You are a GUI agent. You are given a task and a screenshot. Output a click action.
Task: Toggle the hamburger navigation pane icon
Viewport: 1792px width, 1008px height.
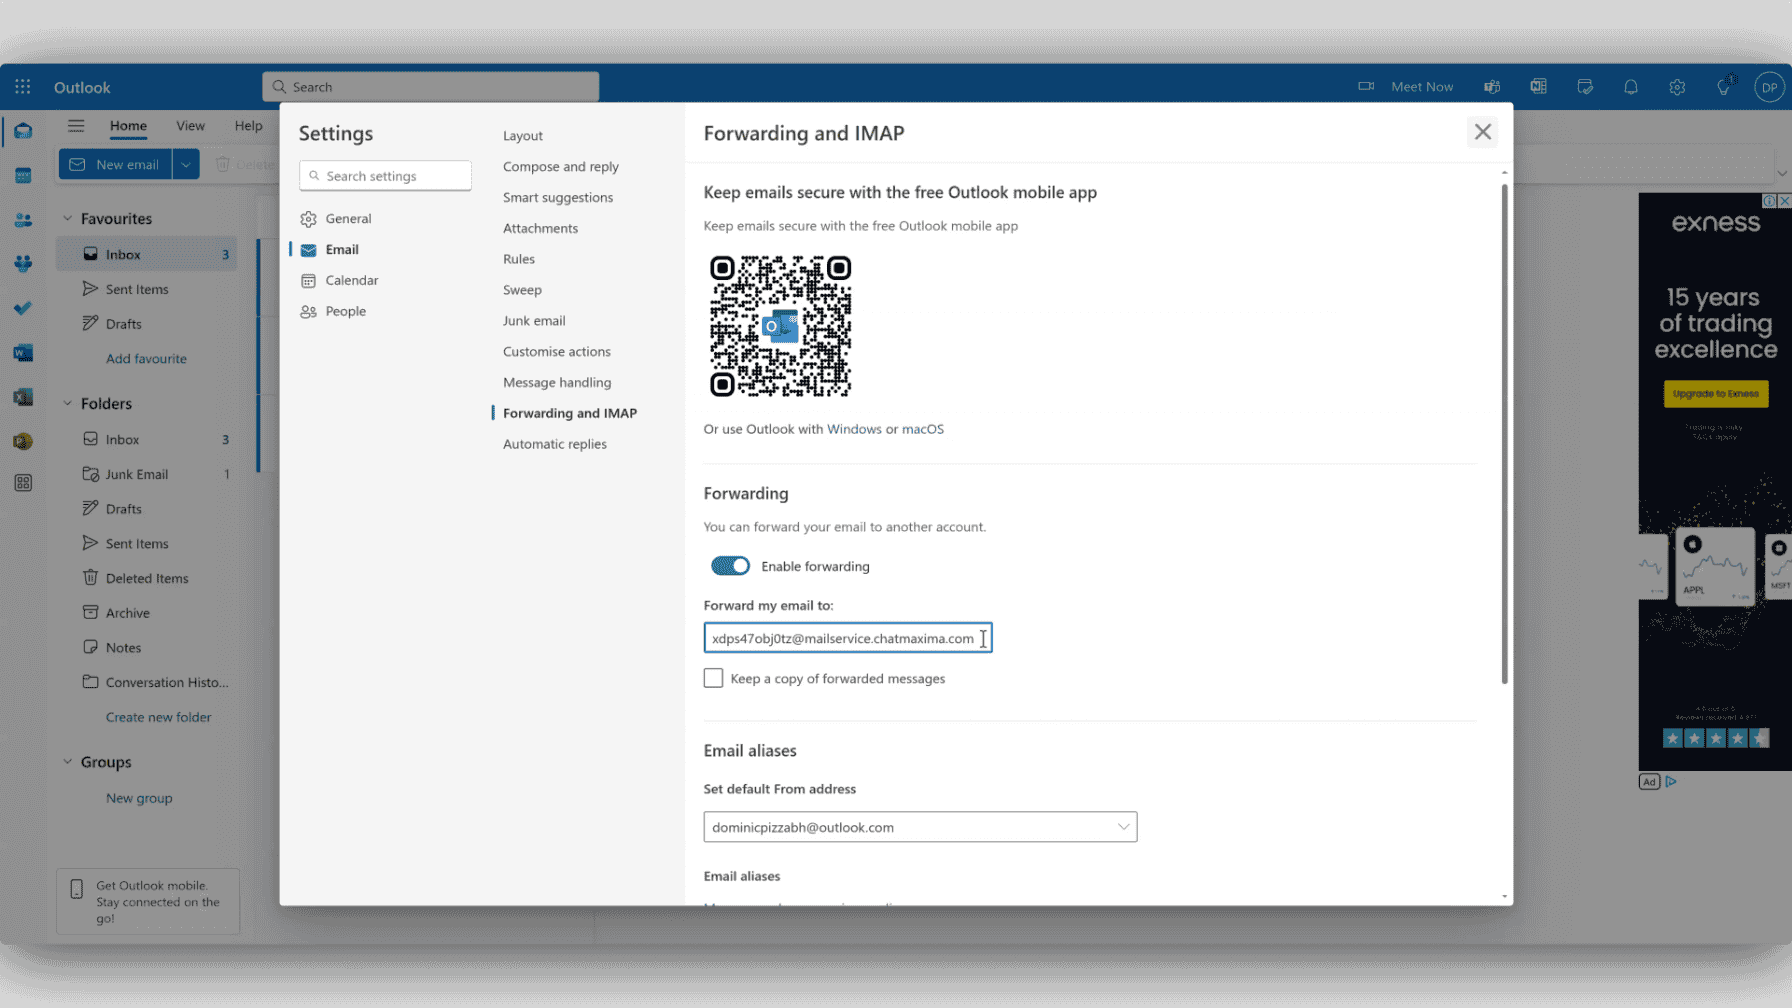tap(76, 125)
